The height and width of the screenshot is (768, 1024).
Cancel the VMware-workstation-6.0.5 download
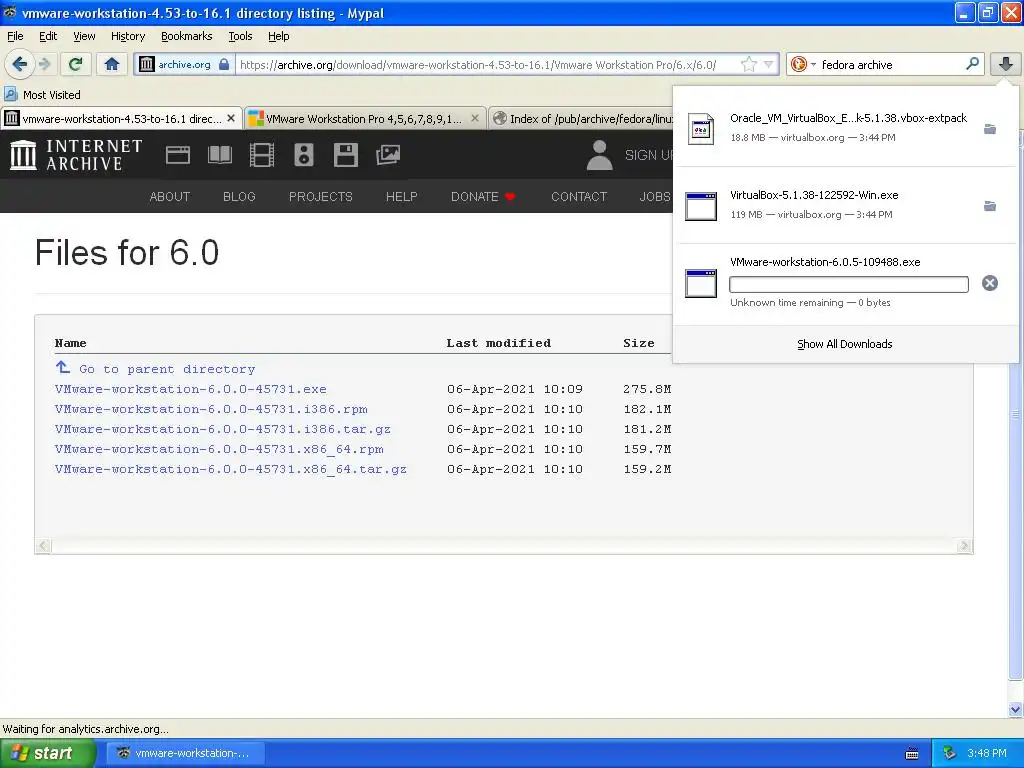point(990,283)
